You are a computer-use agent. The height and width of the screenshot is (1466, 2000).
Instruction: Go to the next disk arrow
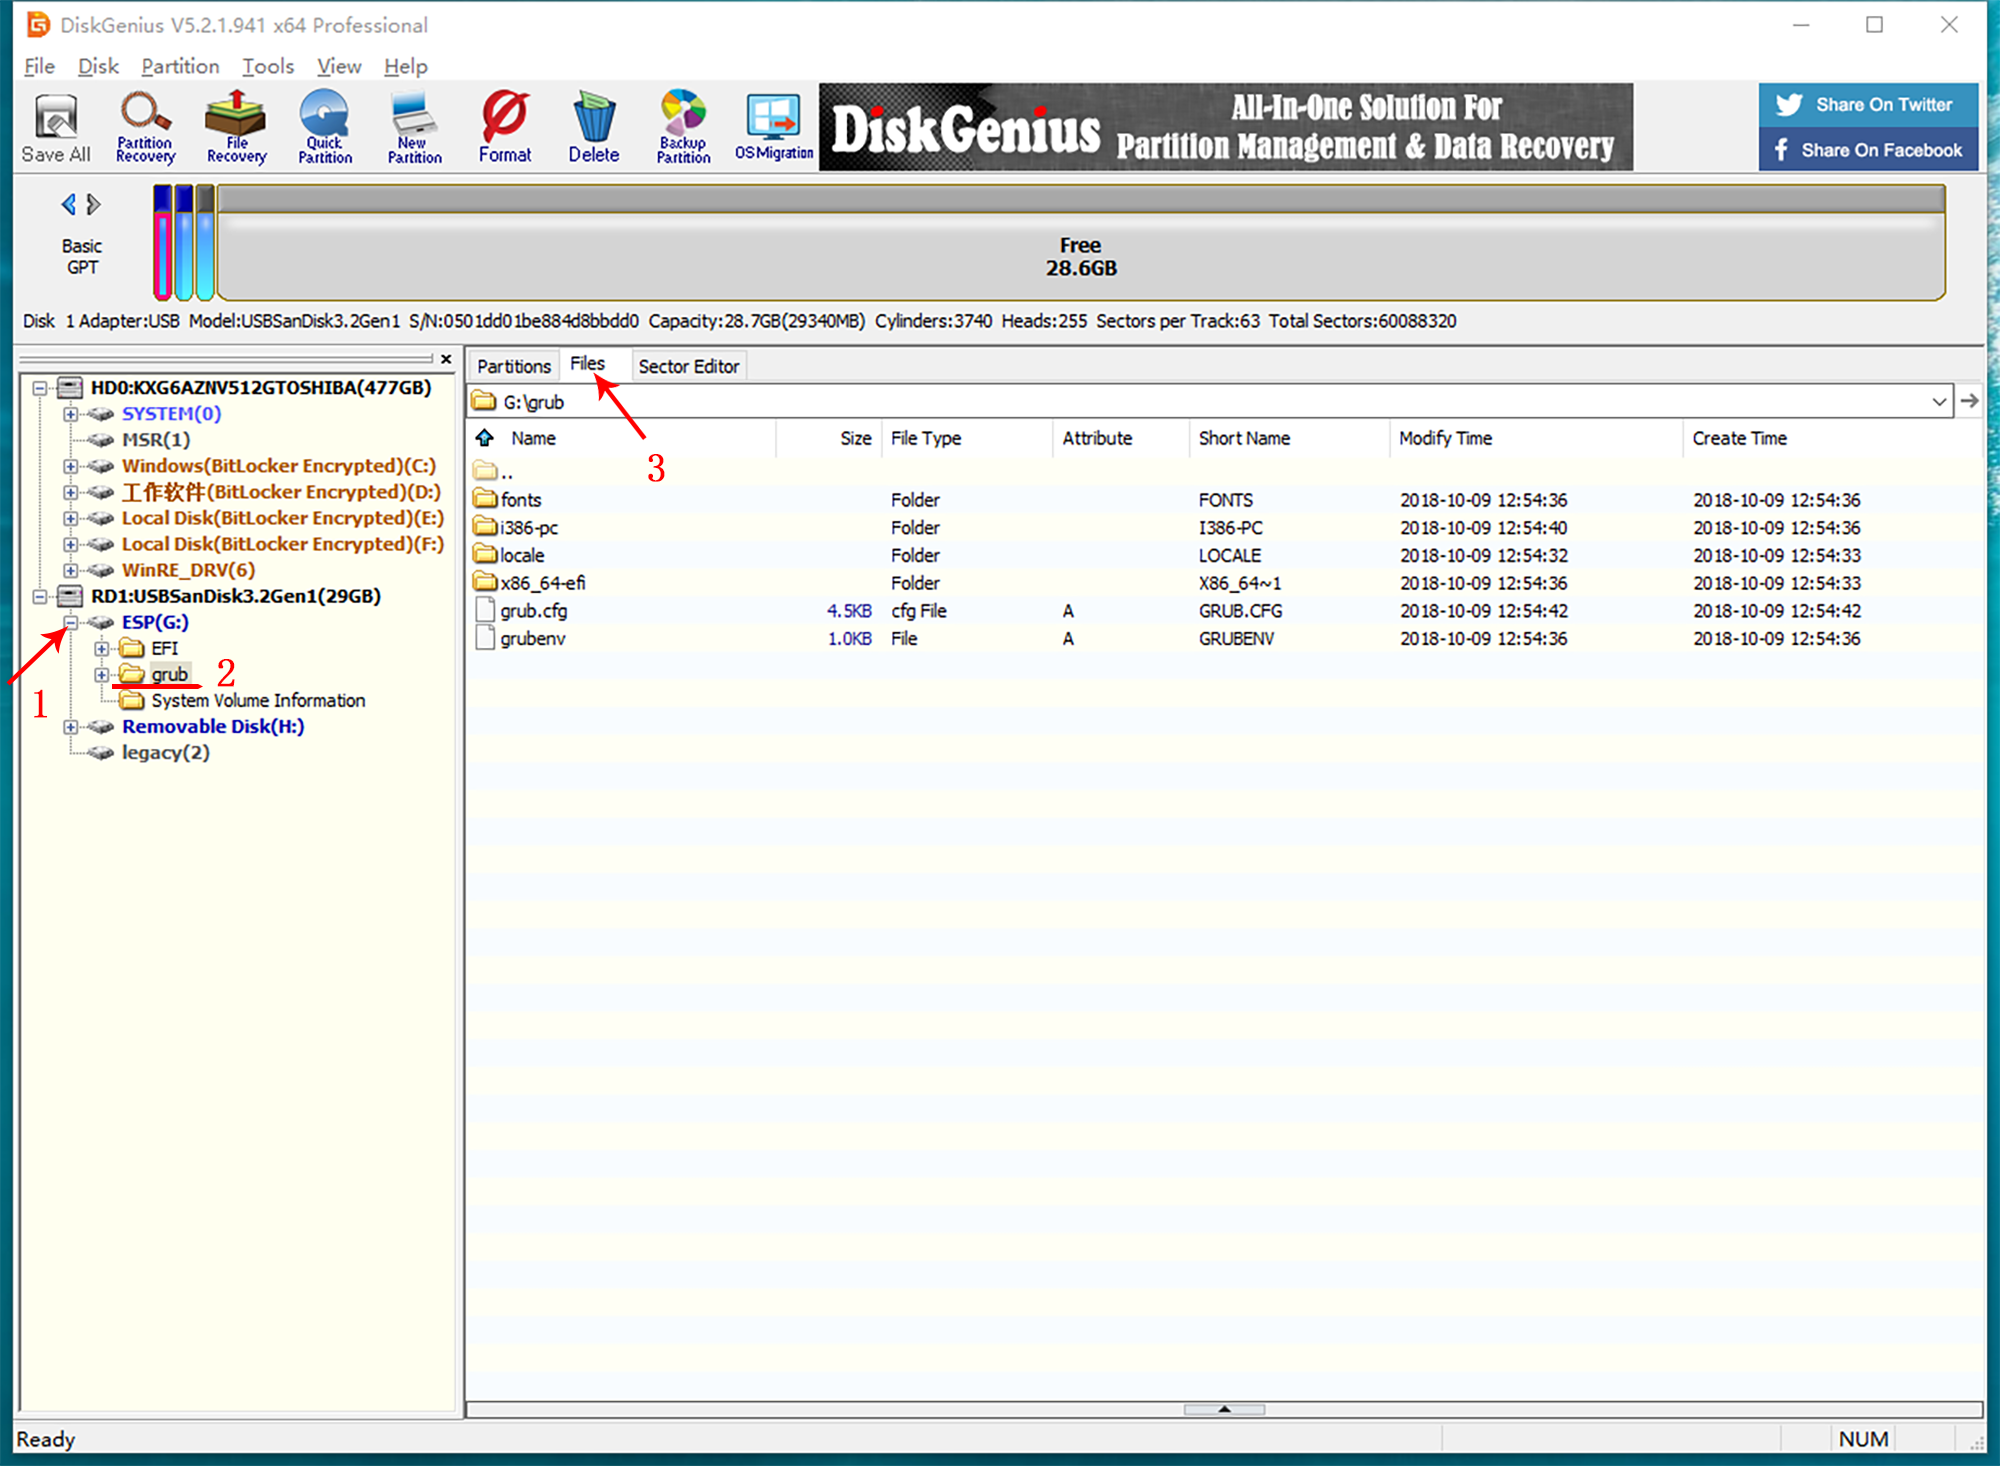94,204
